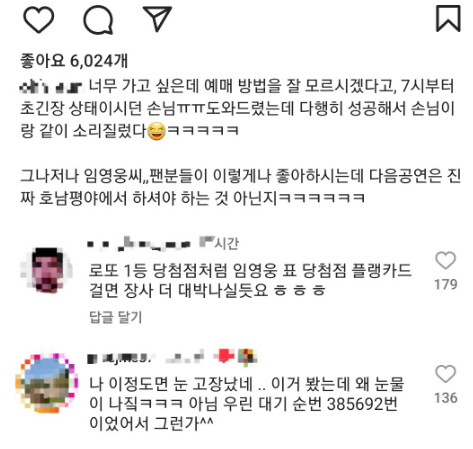The height and width of the screenshot is (449, 473).
Task: Open second commenter's round profile photo
Action: click(47, 383)
